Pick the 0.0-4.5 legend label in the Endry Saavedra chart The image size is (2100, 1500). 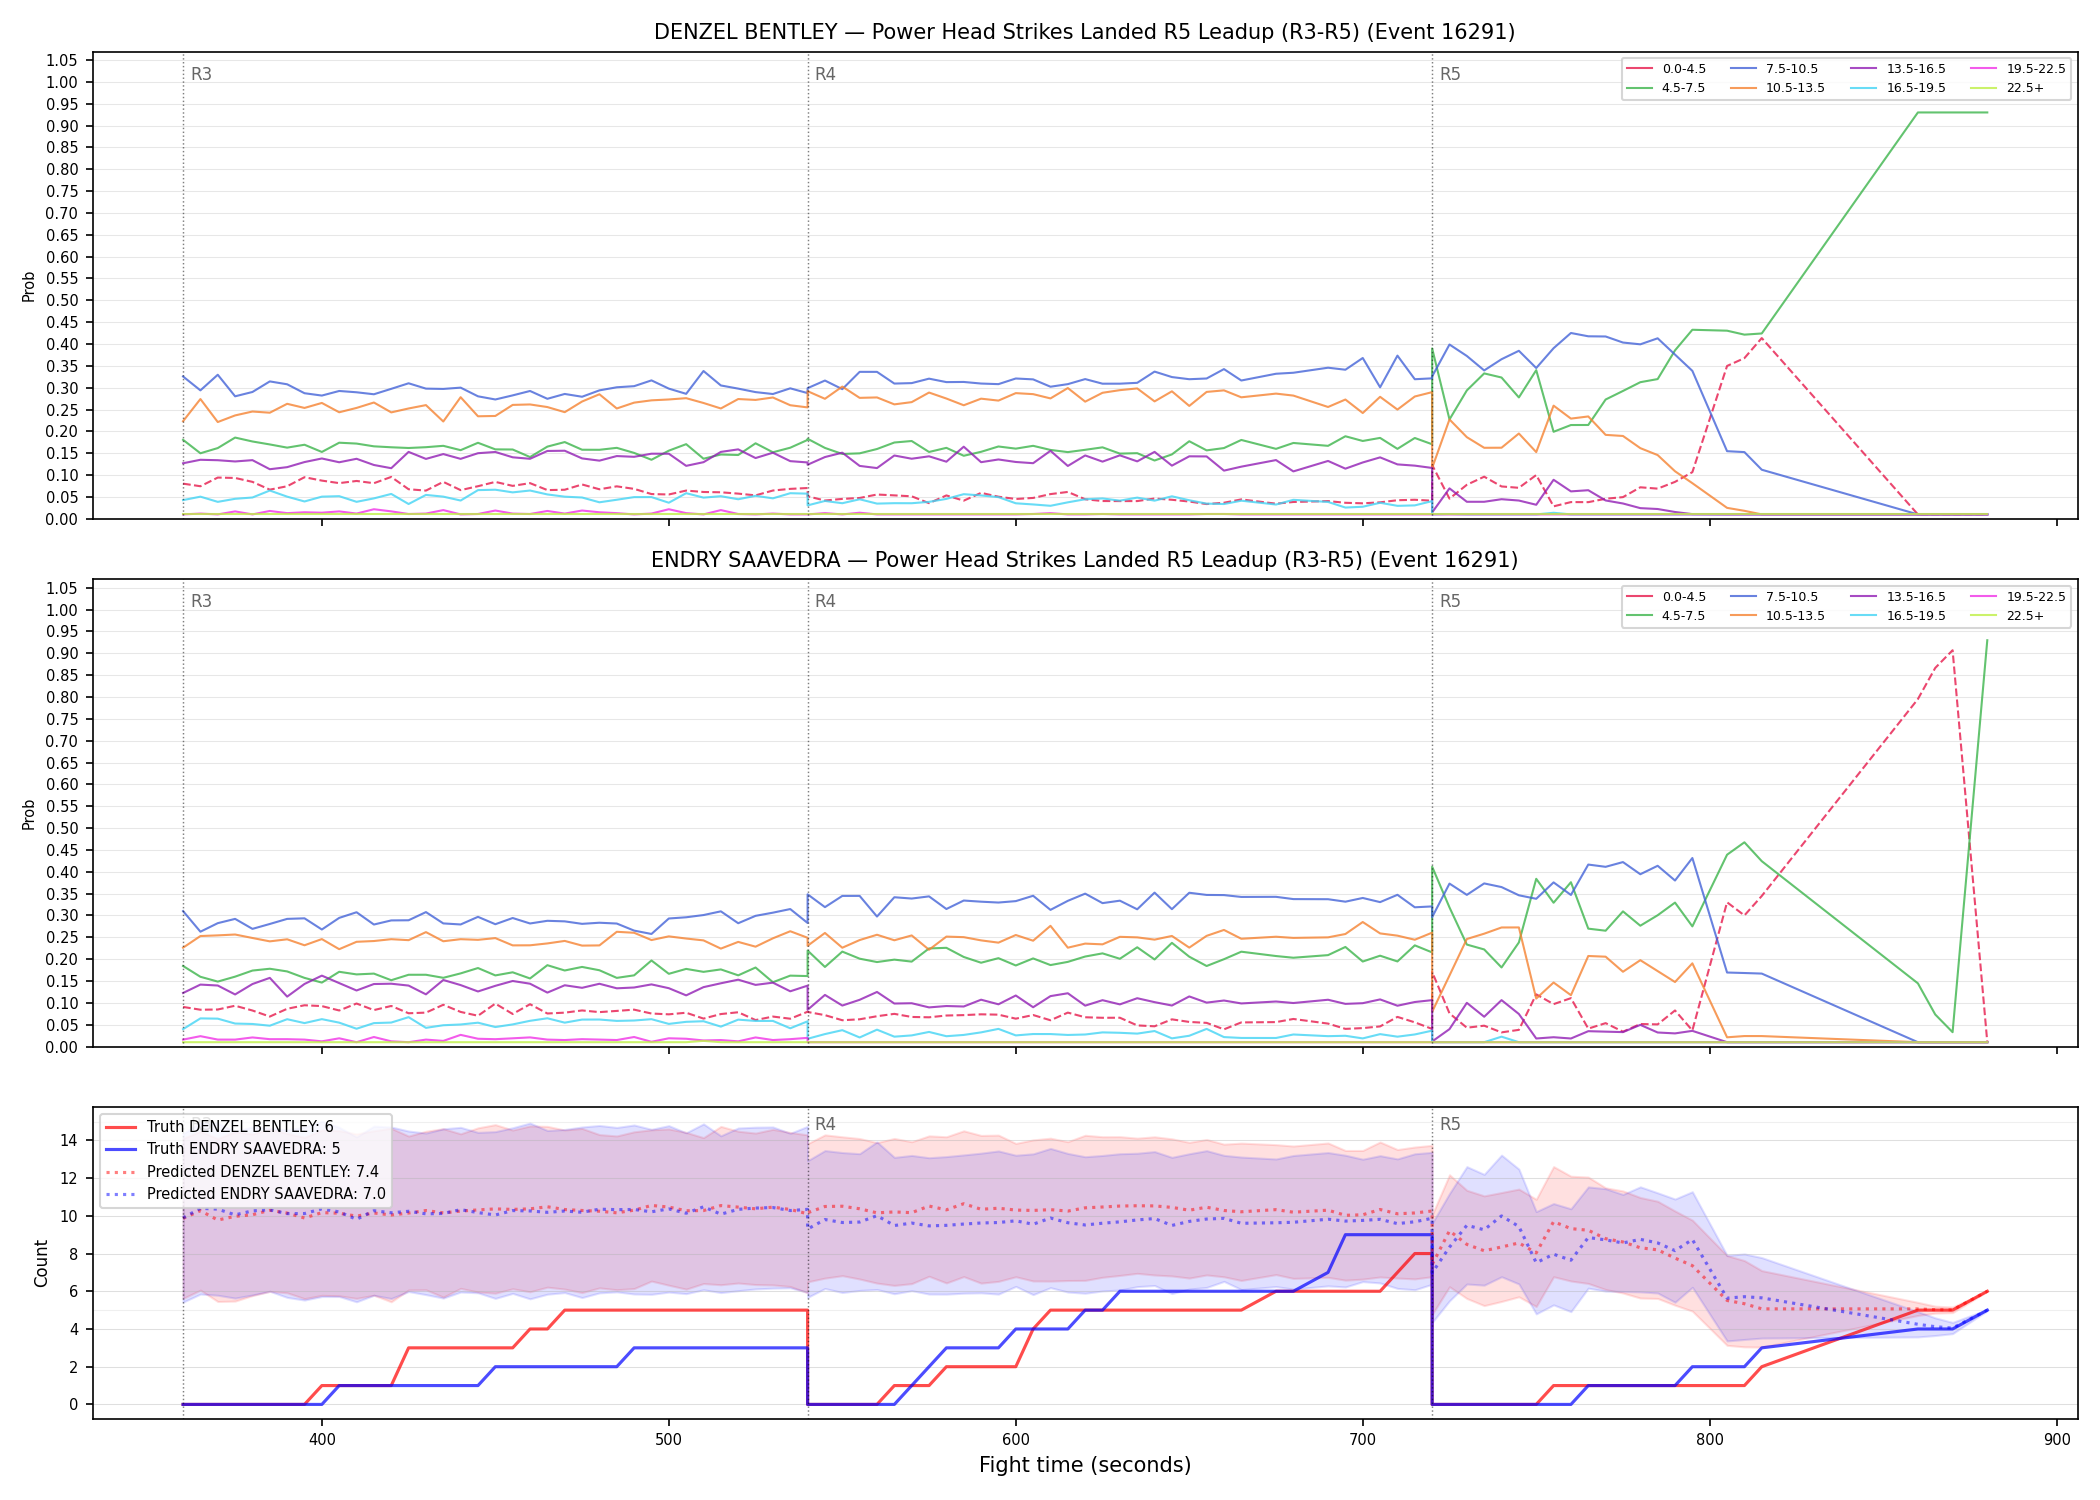point(1684,597)
